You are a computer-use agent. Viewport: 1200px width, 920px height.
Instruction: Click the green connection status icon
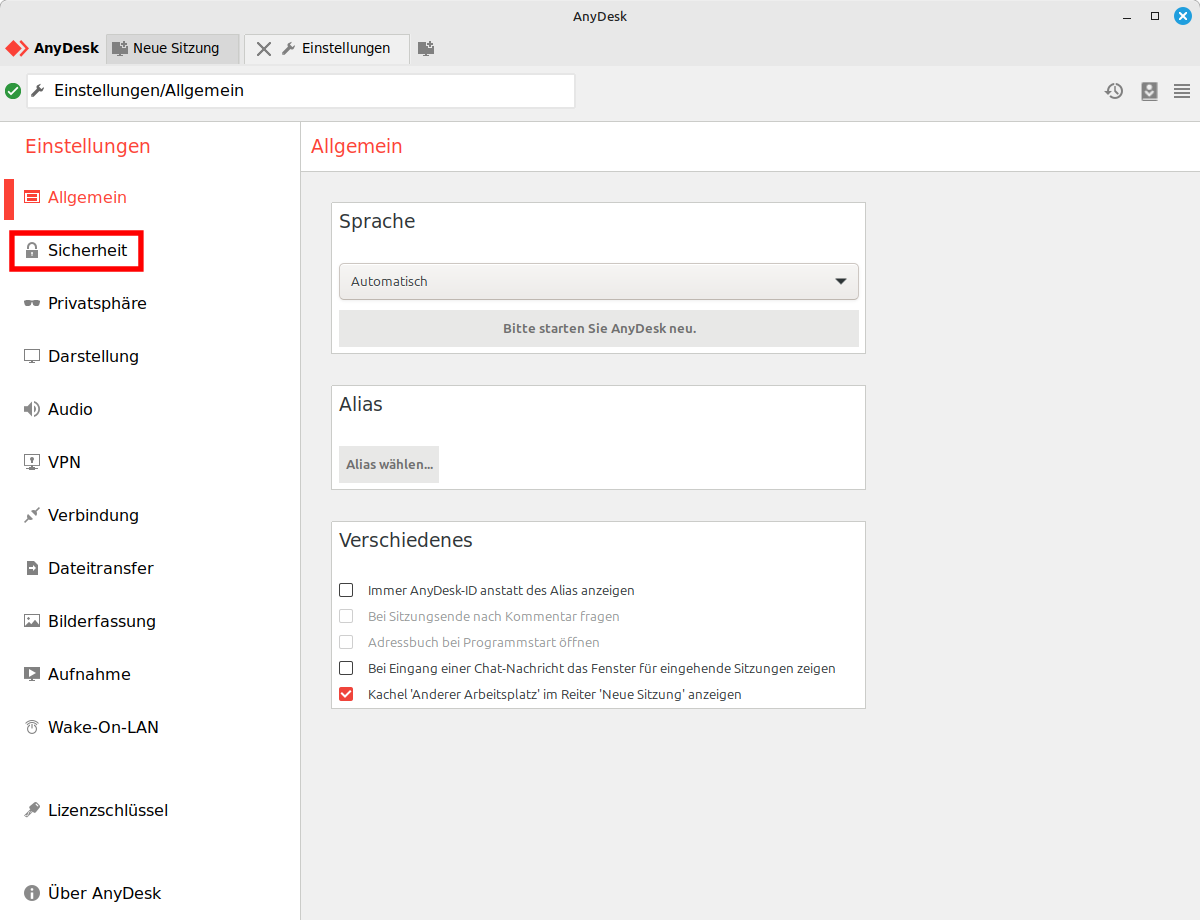13,91
